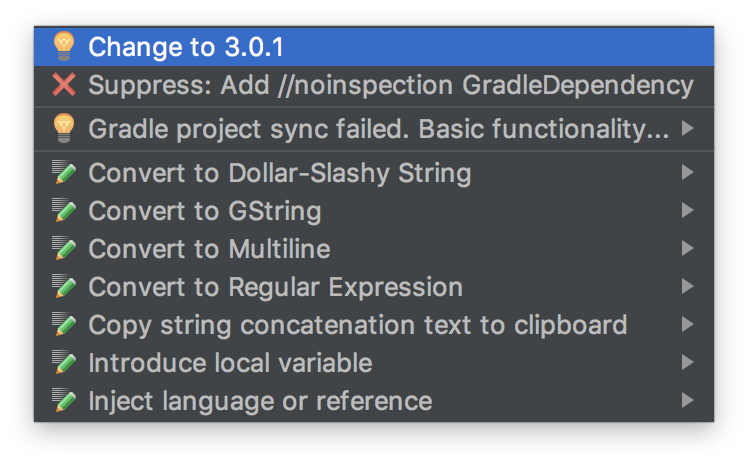Expand submenu arrow for Convert to GString
Viewport: 748px width, 464px height.
tap(687, 210)
